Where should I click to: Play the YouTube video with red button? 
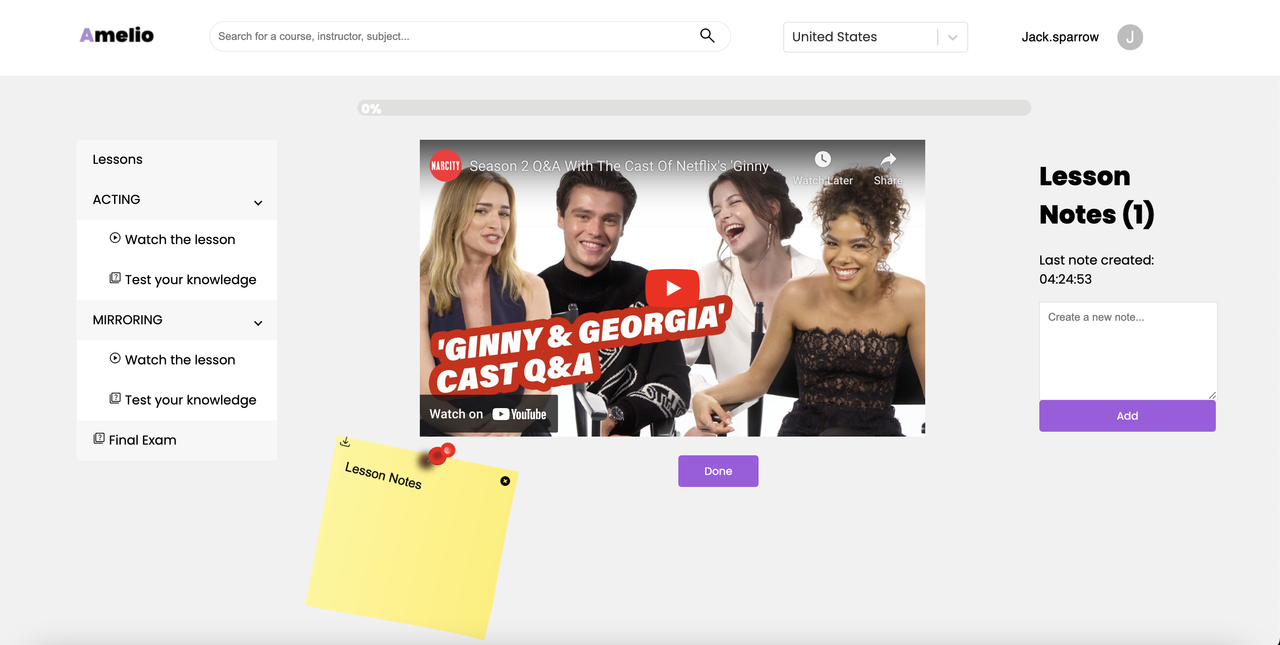click(672, 288)
